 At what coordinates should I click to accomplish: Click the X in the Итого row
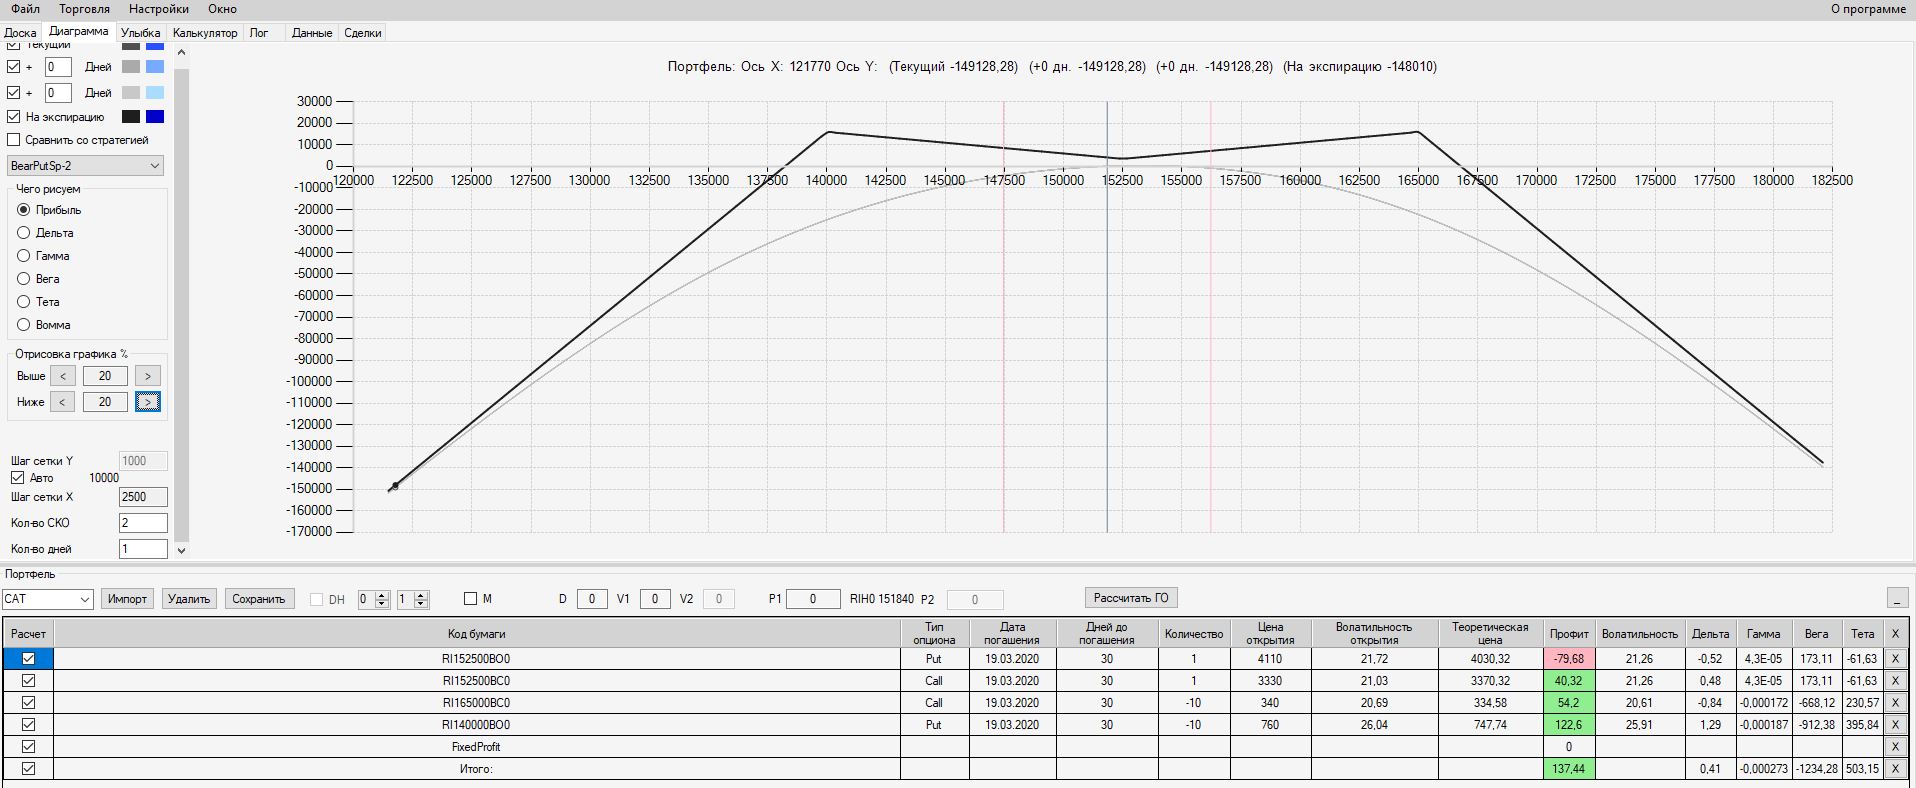pyautogui.click(x=1895, y=769)
